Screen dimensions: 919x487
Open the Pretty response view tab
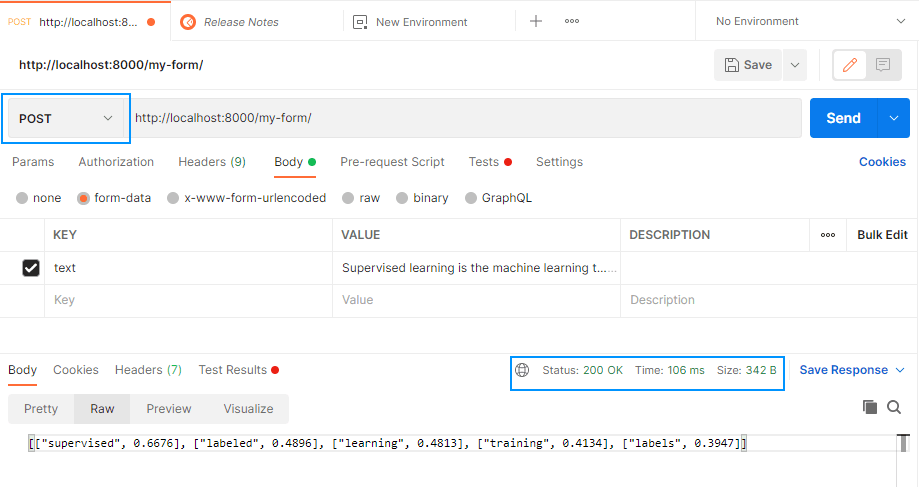click(x=41, y=409)
